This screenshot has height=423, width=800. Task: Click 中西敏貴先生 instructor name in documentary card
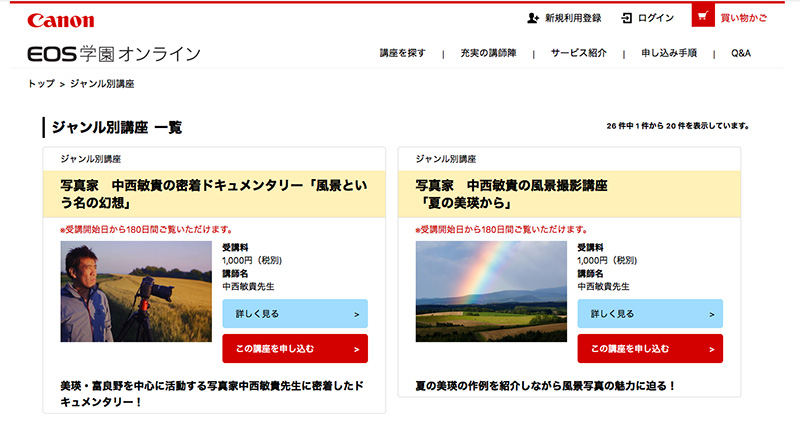tap(248, 287)
